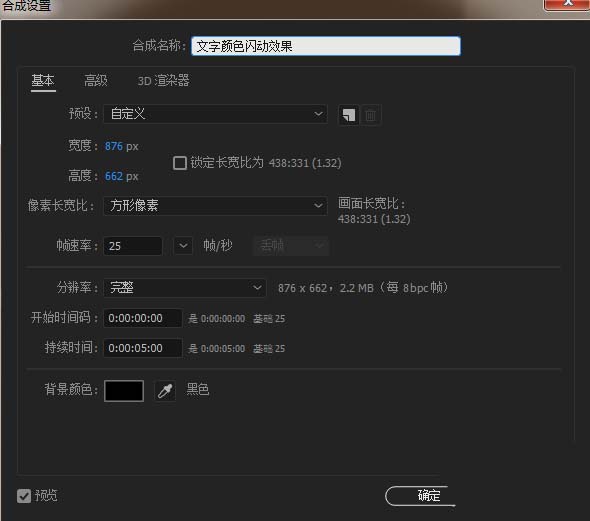The image size is (590, 521).
Task: Switch to the 3D 渲染器 tab
Action: tap(163, 81)
